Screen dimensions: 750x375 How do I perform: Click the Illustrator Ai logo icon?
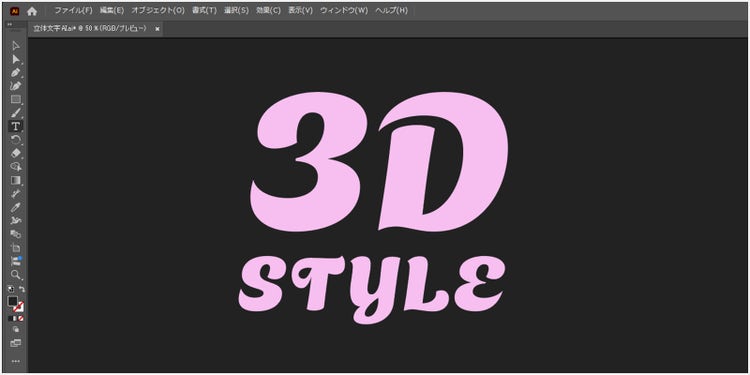coord(14,11)
